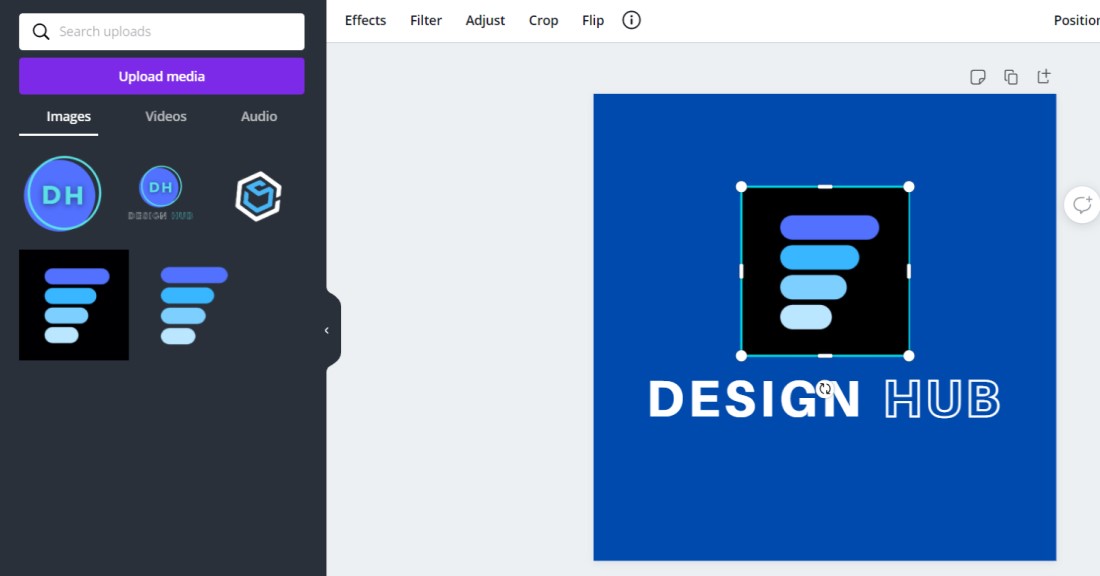Duplicate the page using the copy icon

(1010, 77)
